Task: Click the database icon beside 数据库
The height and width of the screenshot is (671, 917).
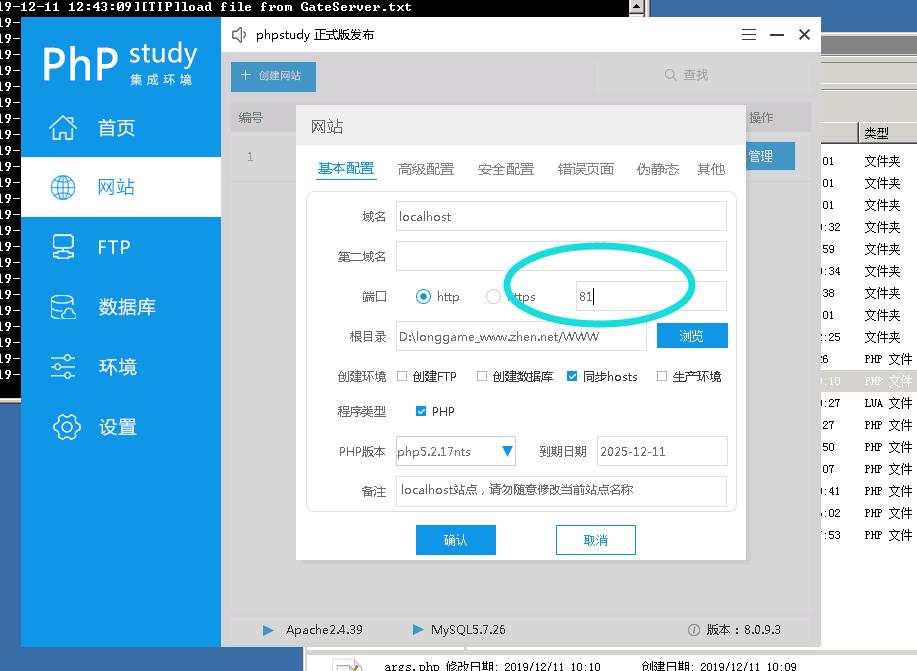Action: click(x=63, y=307)
